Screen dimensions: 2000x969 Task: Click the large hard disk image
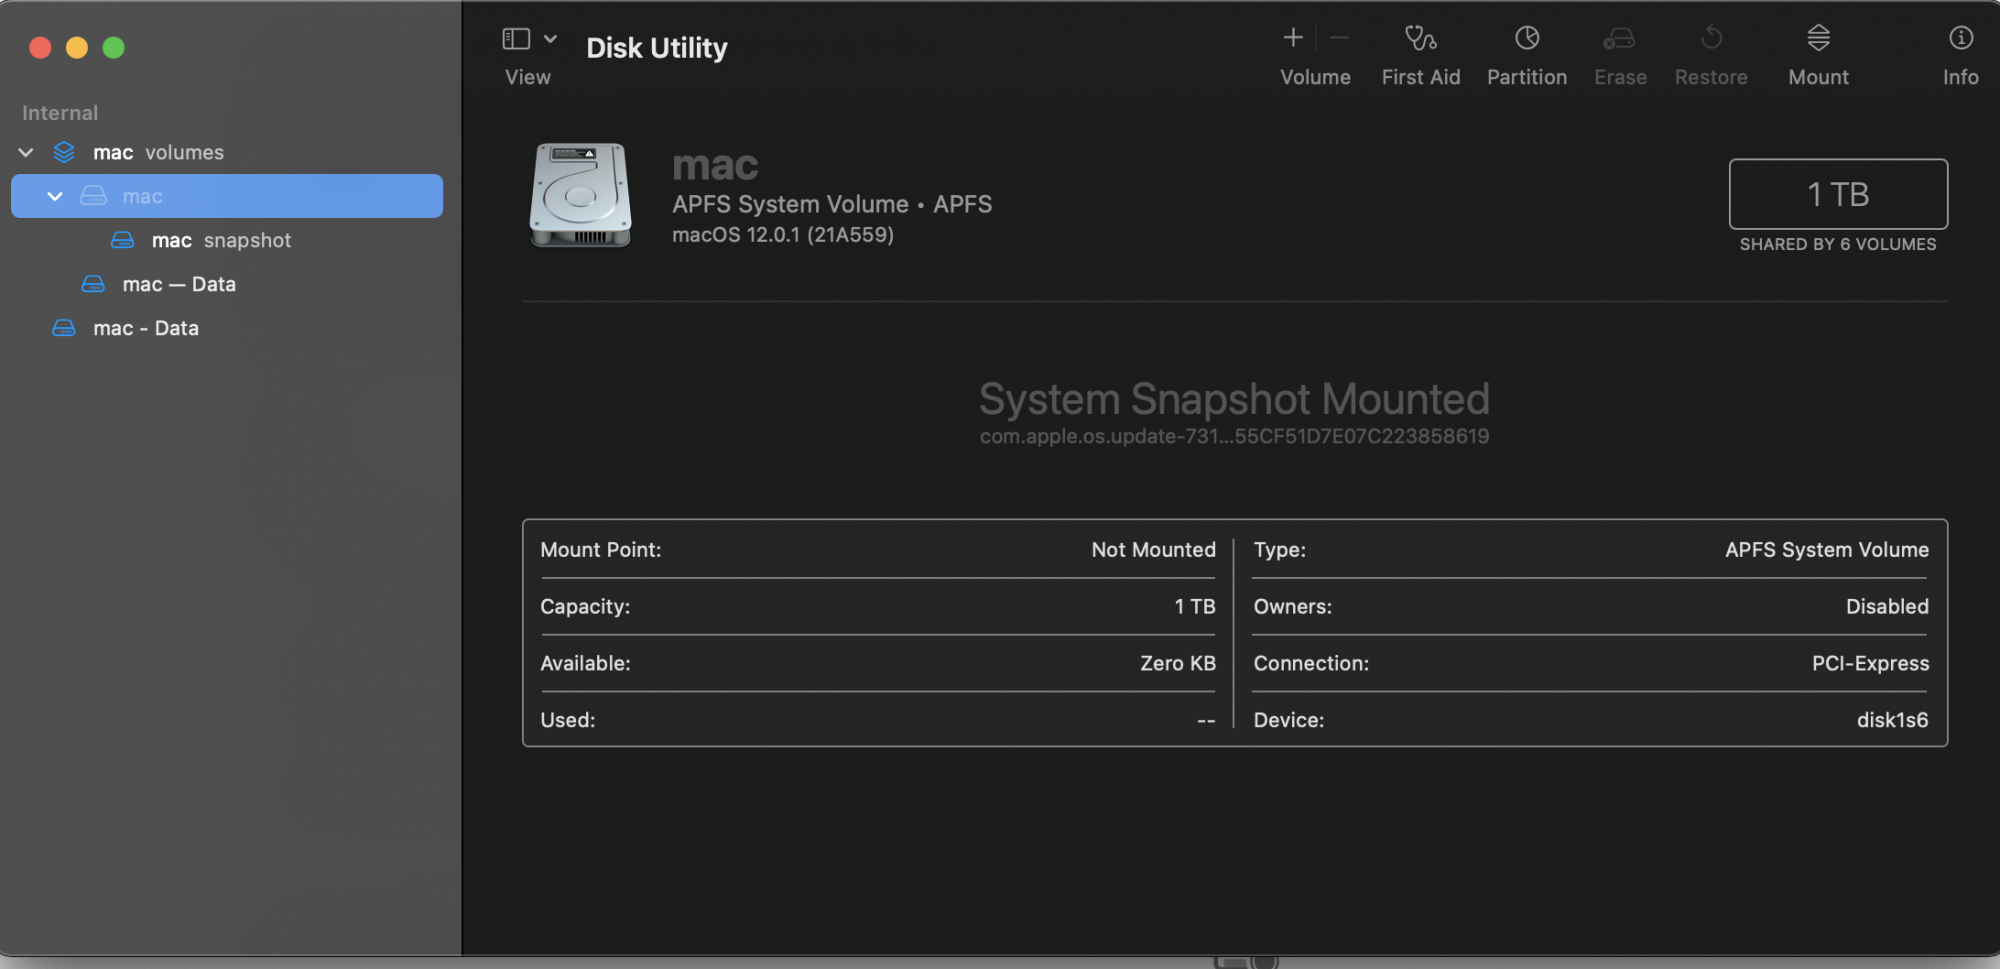coord(580,195)
